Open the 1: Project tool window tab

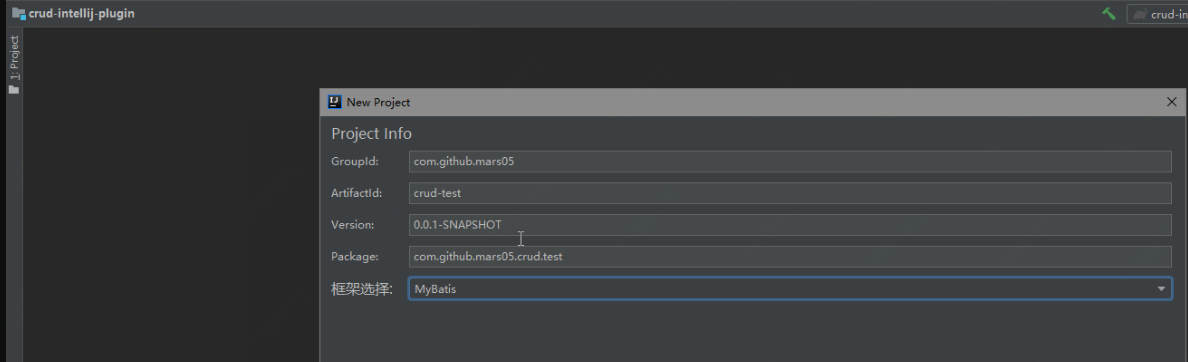click(14, 58)
